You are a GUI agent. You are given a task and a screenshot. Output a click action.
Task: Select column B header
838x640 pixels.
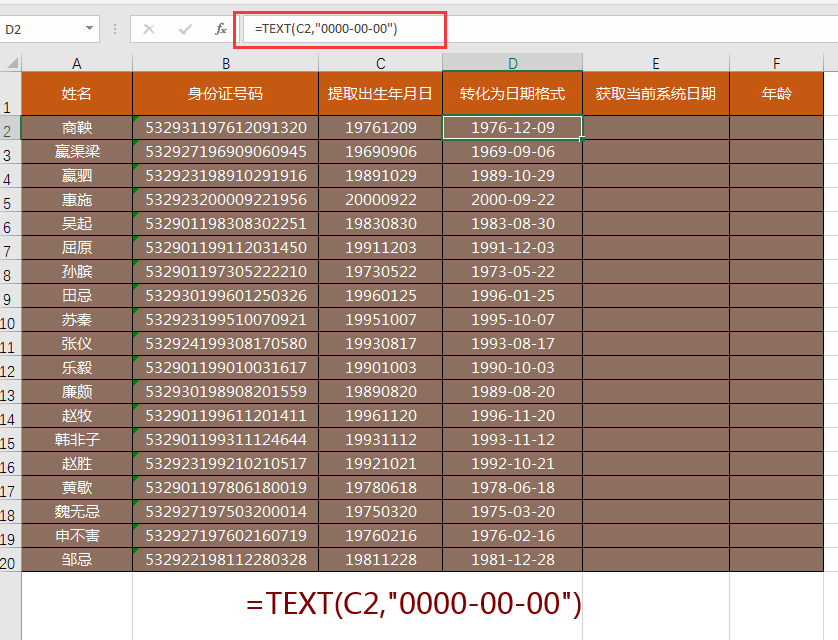[x=226, y=64]
